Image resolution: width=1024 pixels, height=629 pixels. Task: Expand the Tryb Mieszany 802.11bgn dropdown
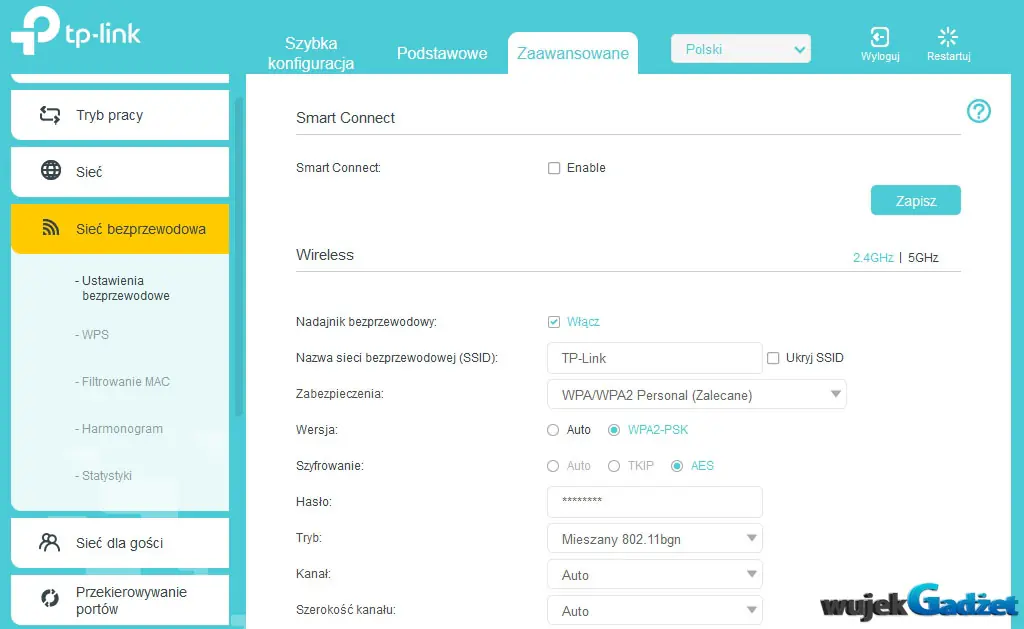pos(655,538)
